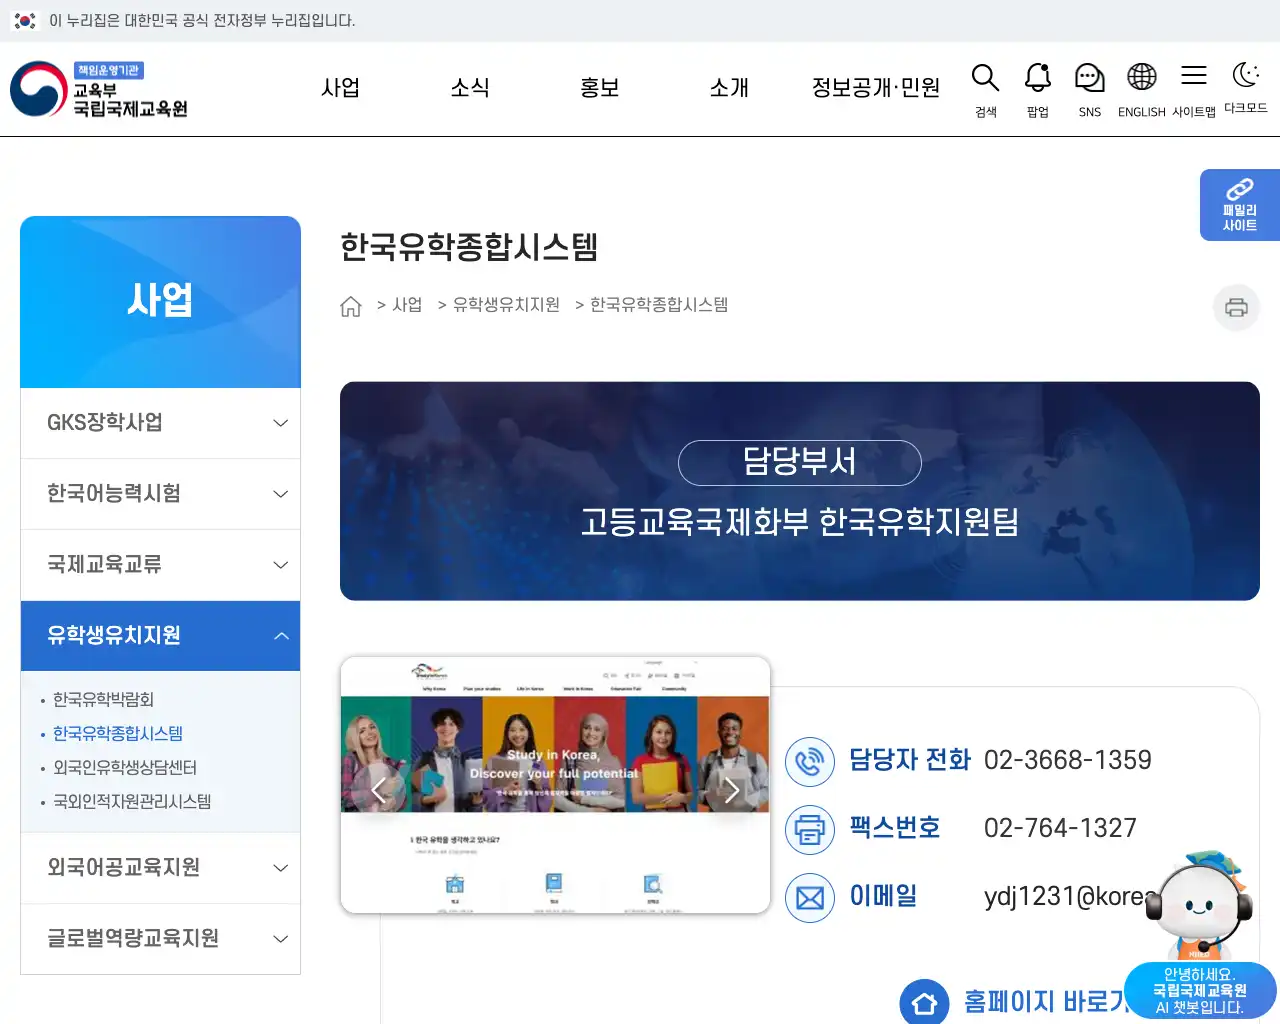Expand the 외국어공교육지원 sidebar section

(x=160, y=868)
